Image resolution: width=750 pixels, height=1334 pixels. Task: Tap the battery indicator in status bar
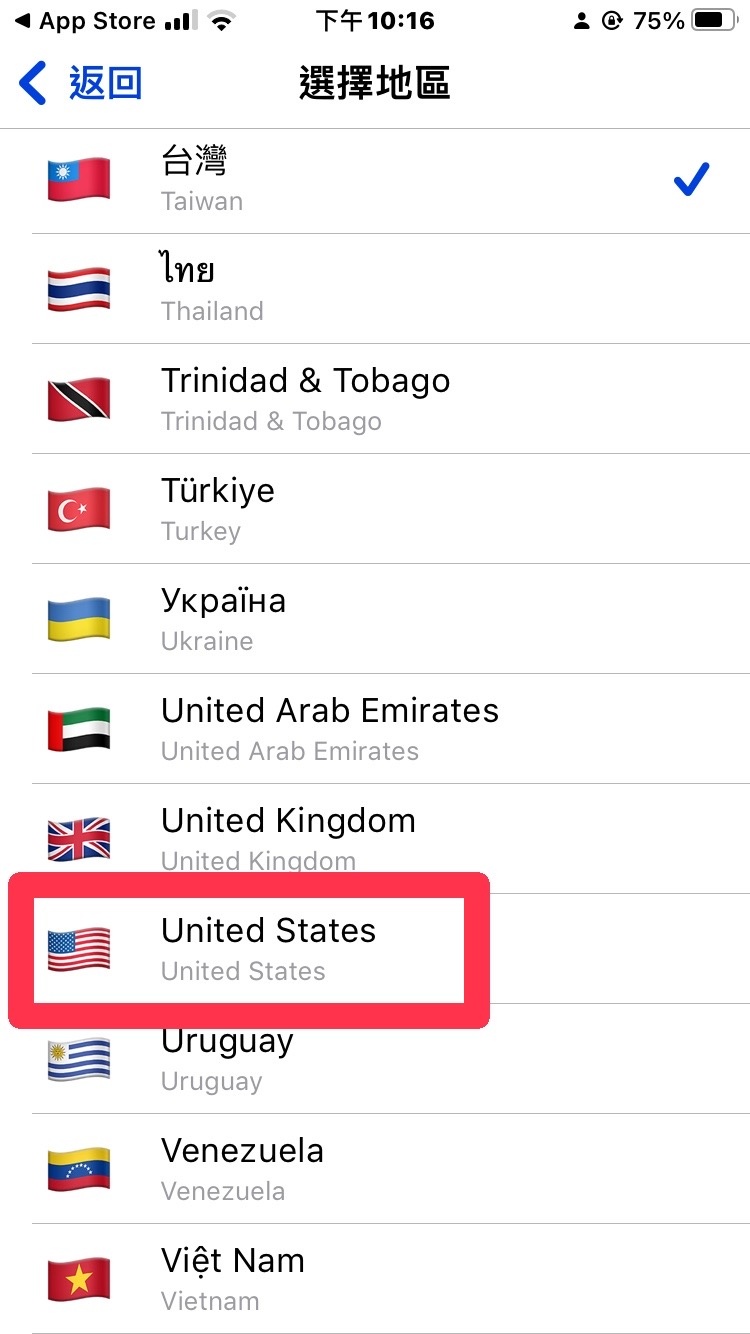pos(713,21)
